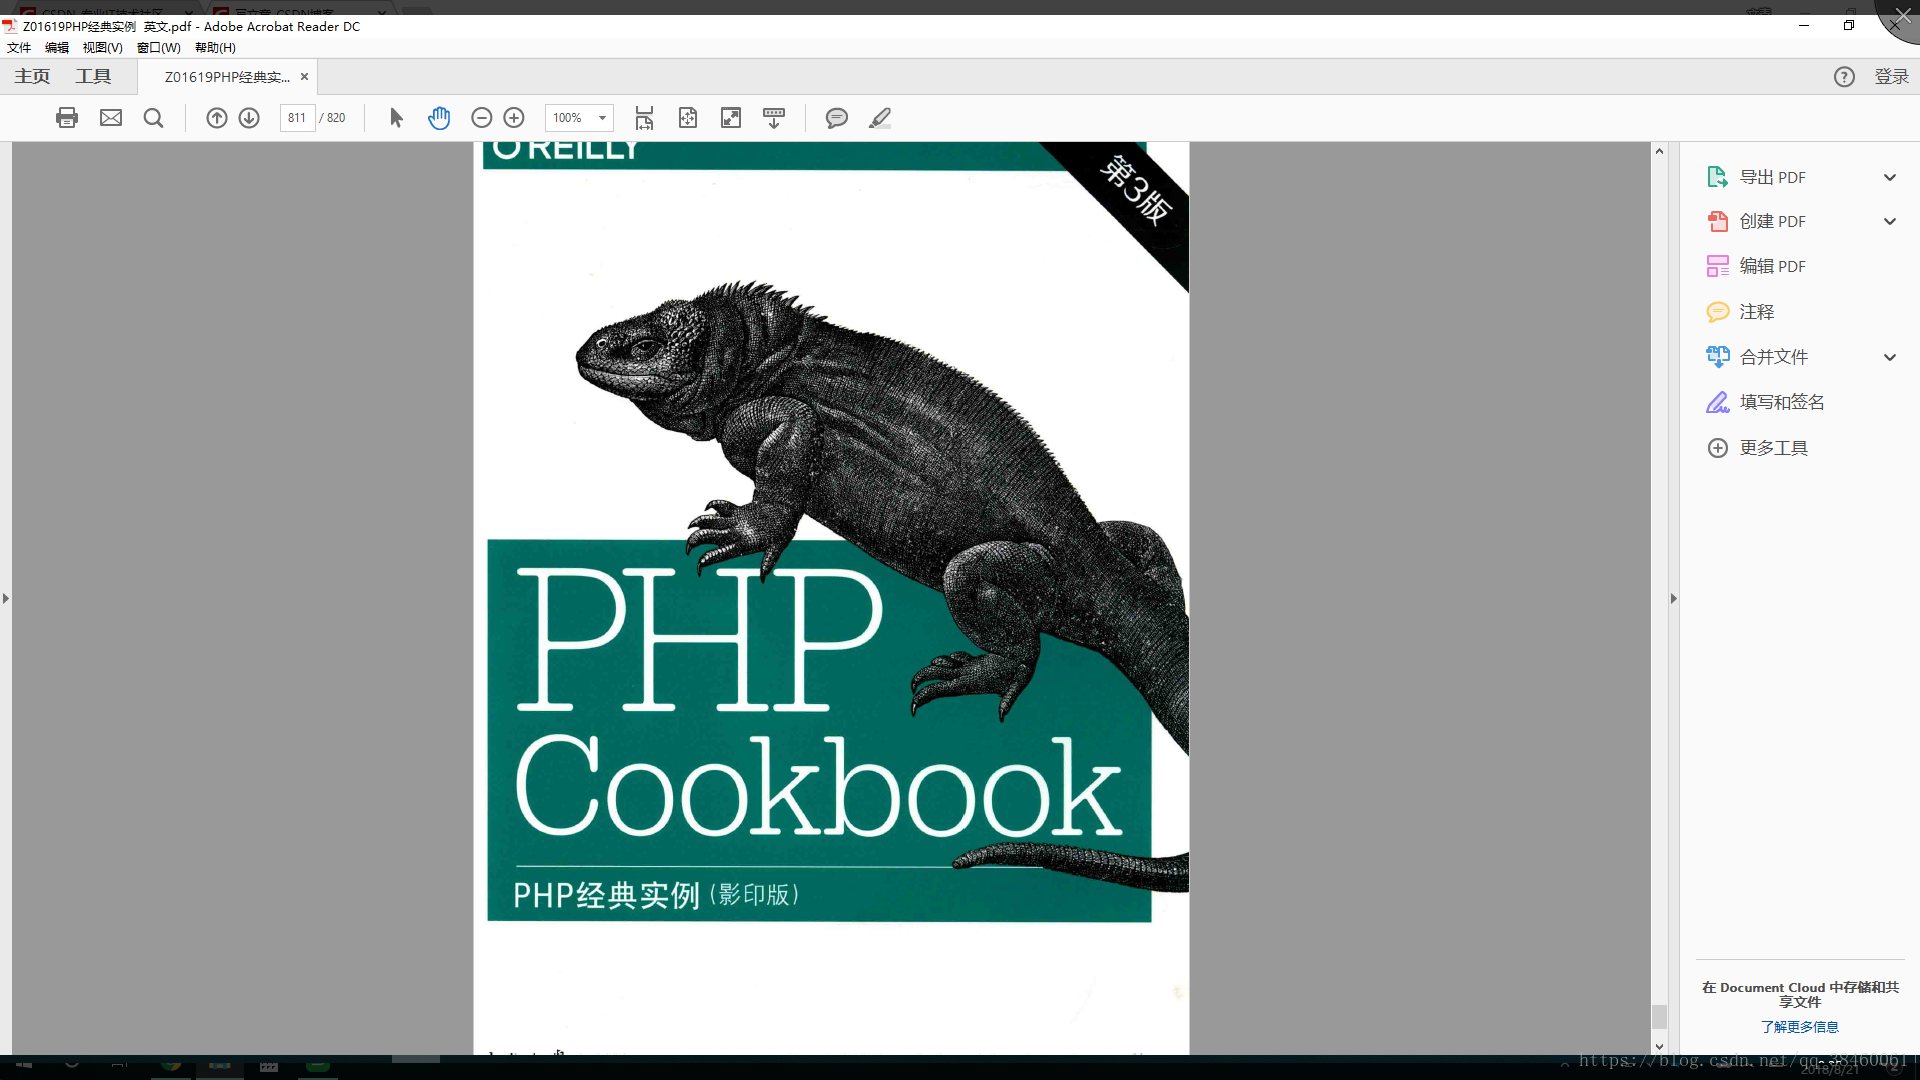Click the vertical scrollbar up arrow
This screenshot has height=1080, width=1920.
tap(1659, 151)
